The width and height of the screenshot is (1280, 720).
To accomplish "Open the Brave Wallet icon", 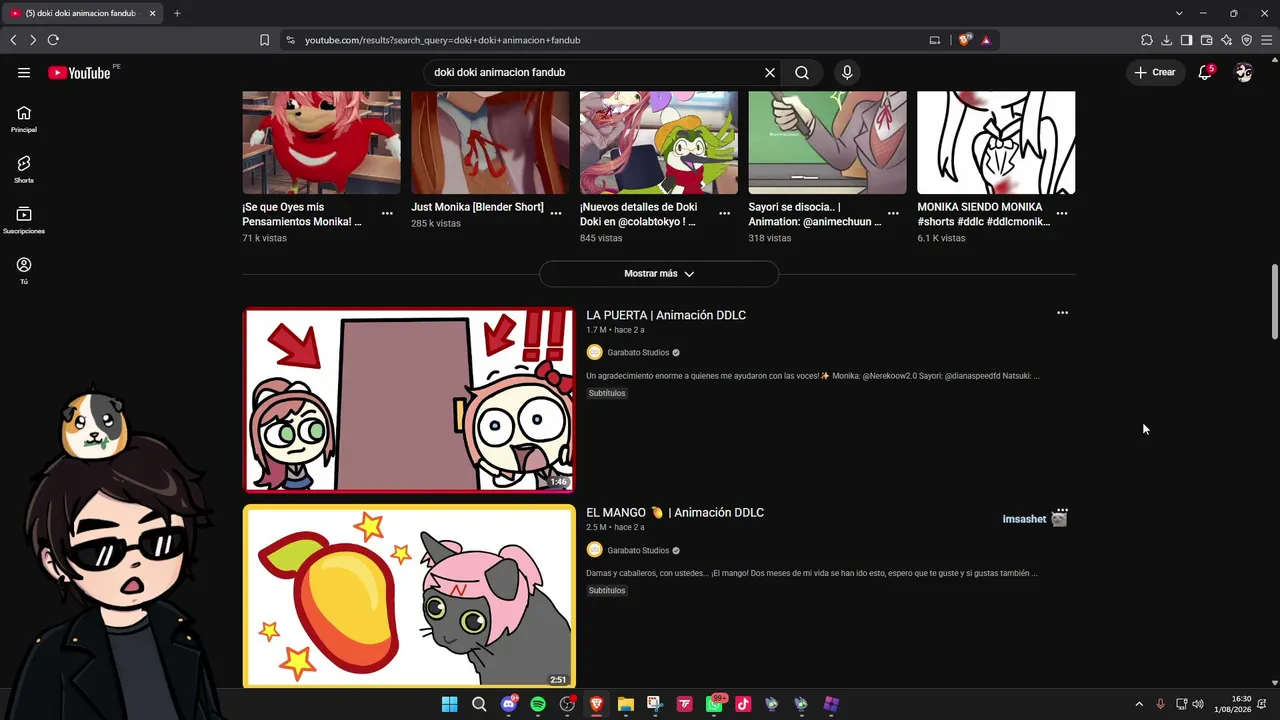I will click(x=1206, y=40).
